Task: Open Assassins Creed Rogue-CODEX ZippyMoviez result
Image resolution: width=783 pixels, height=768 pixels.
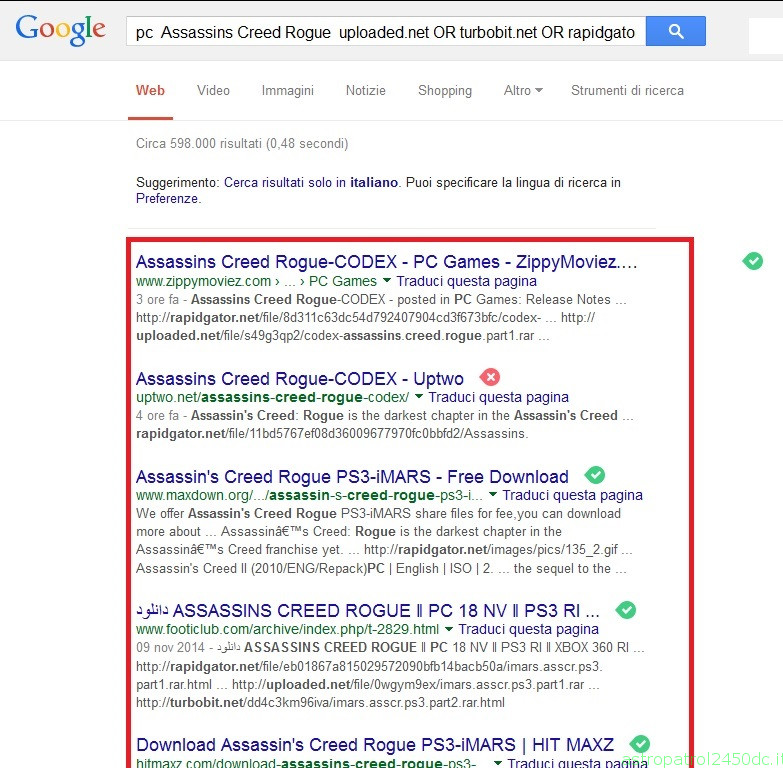Action: pyautogui.click(x=387, y=262)
